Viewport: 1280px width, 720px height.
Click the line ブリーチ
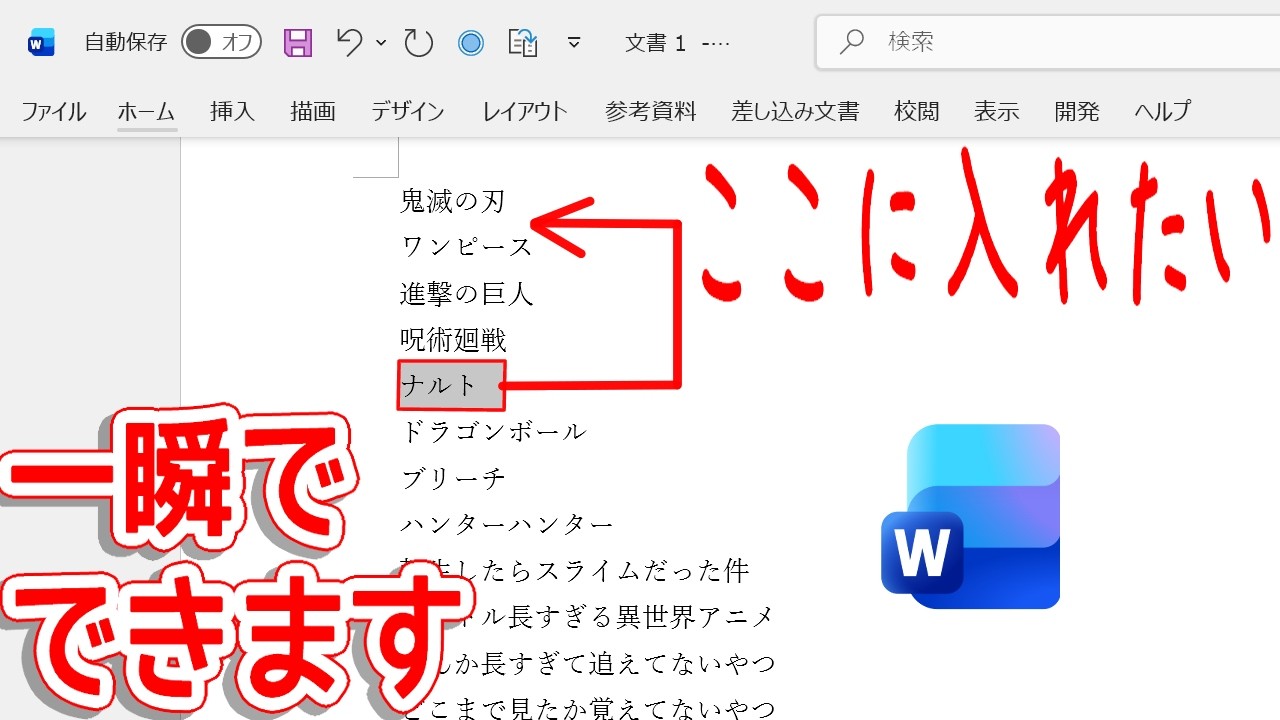pyautogui.click(x=453, y=479)
